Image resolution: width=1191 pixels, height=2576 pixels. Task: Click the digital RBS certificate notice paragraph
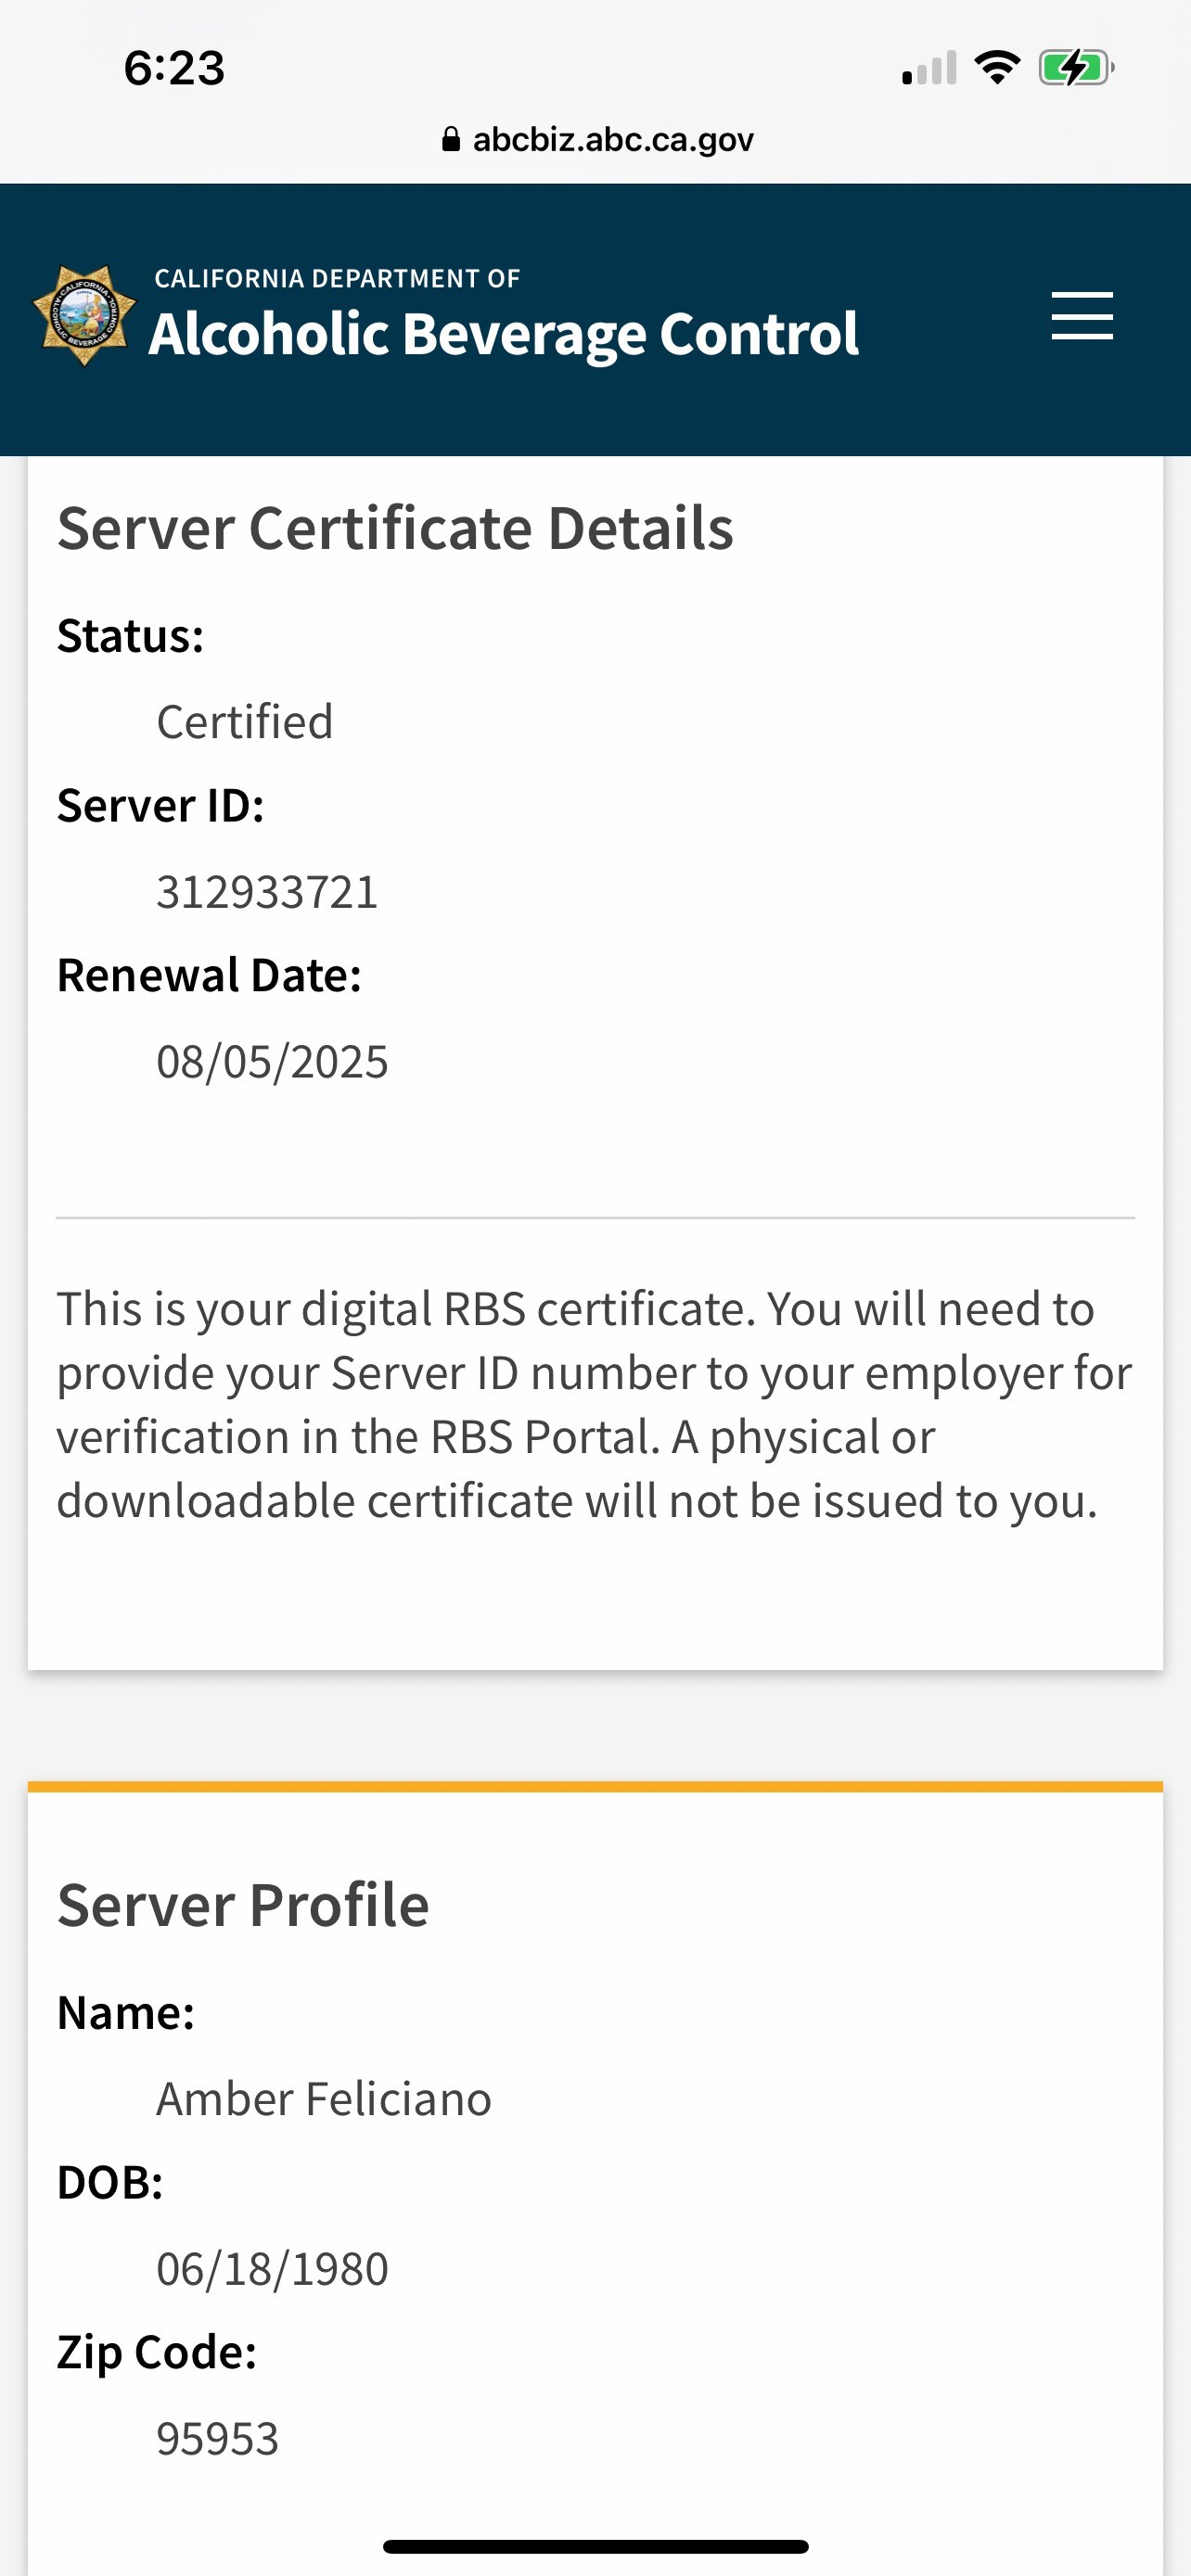[x=594, y=1404]
